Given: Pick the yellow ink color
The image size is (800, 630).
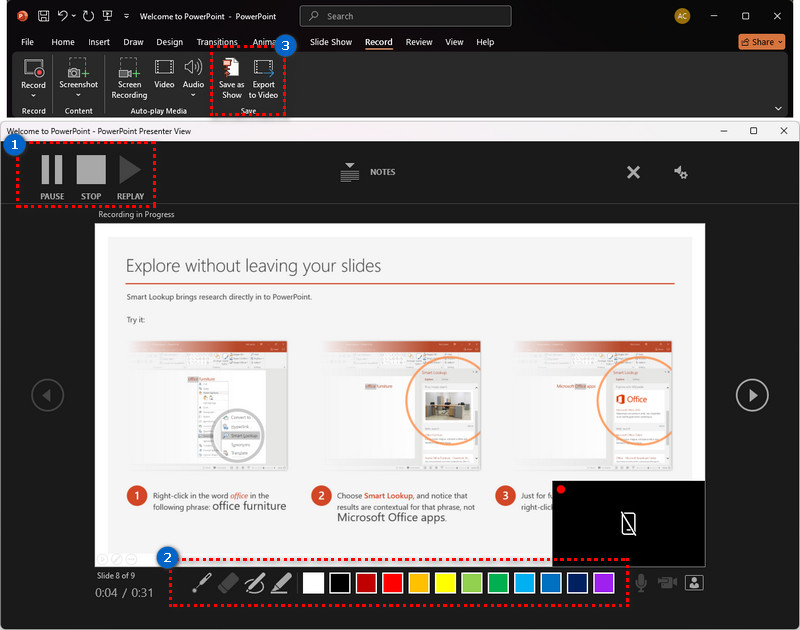Looking at the screenshot, I should click(445, 583).
